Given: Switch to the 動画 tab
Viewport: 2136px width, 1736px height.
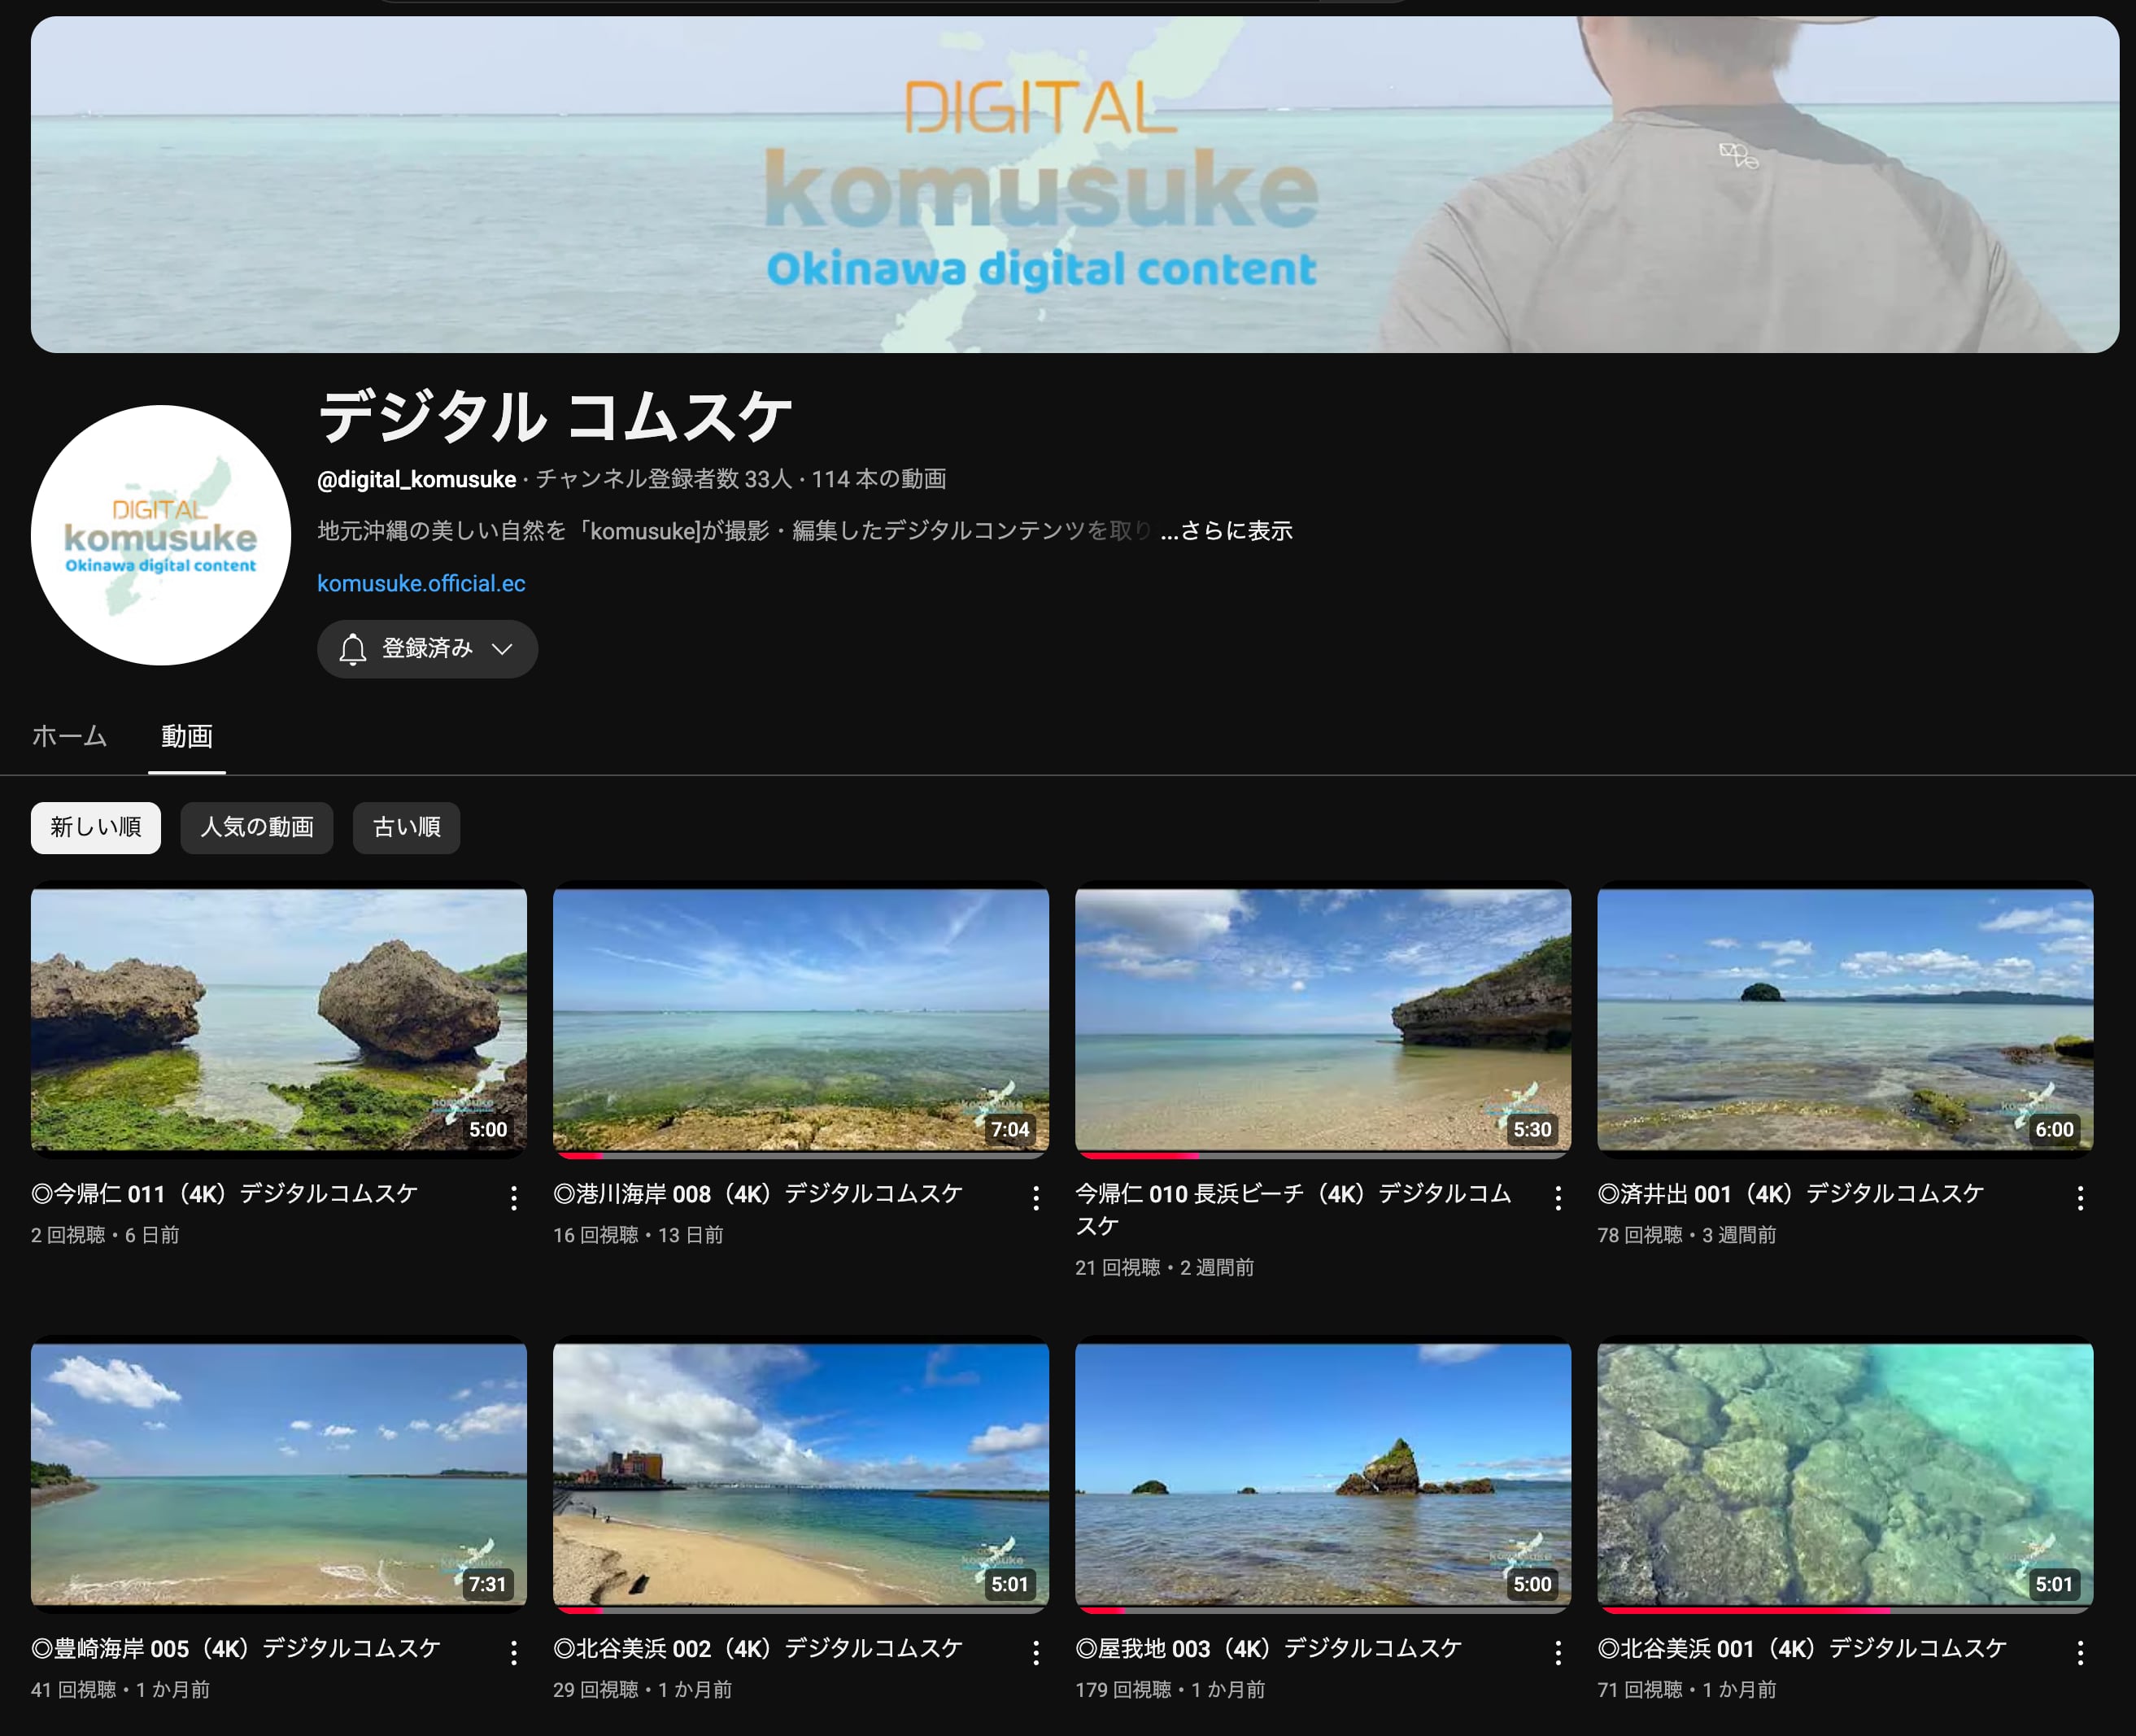Looking at the screenshot, I should click(x=187, y=736).
